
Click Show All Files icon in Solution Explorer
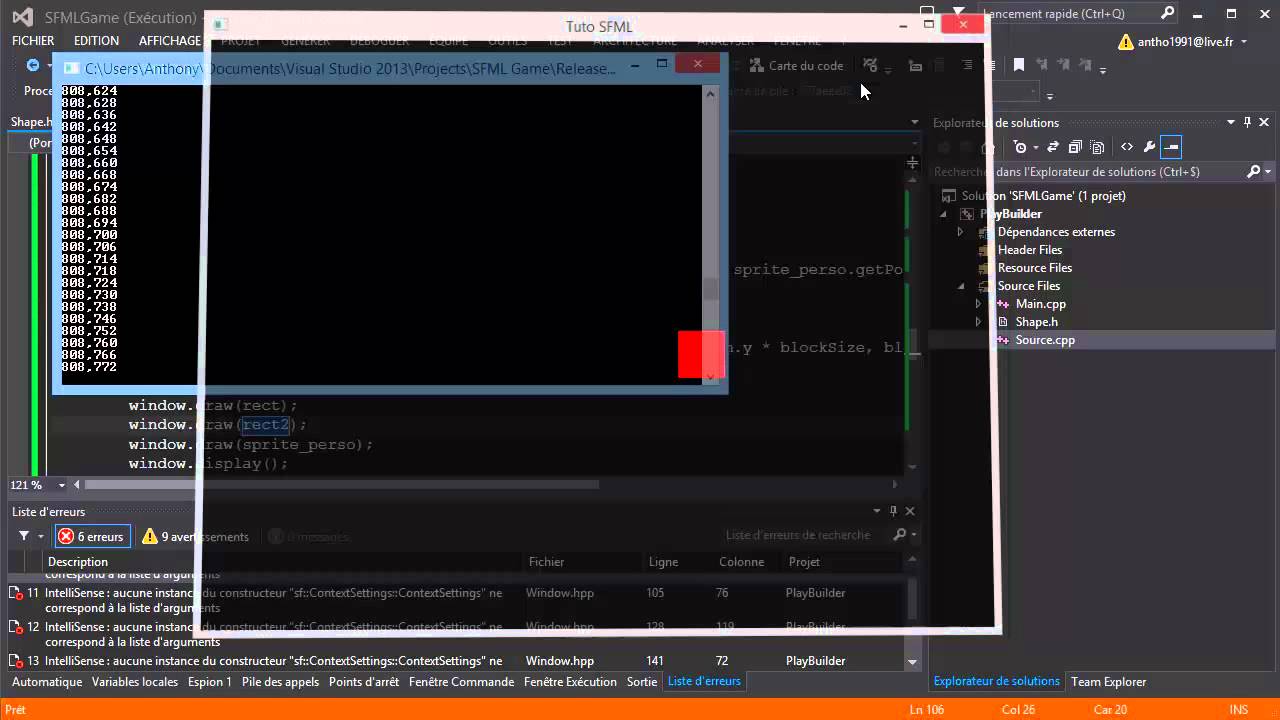tap(1097, 147)
